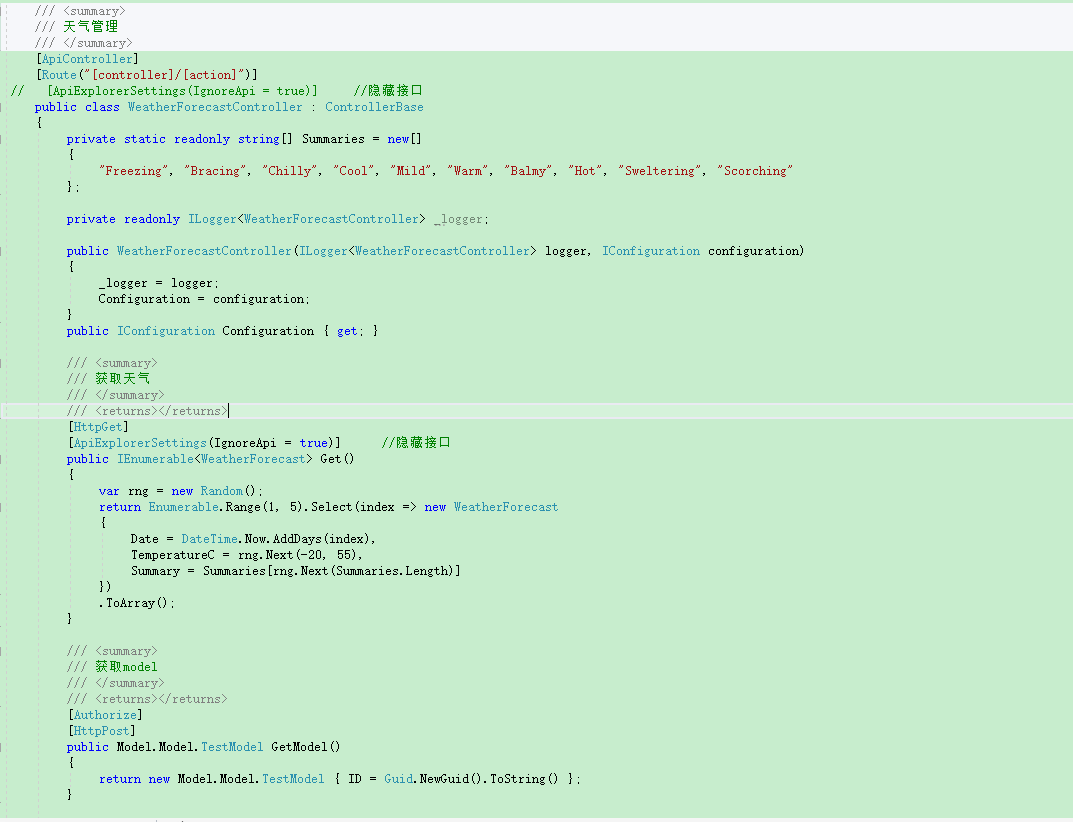Screen dimensions: 1073x822
Task: Click the "Chilly" string literal
Action: click(289, 171)
